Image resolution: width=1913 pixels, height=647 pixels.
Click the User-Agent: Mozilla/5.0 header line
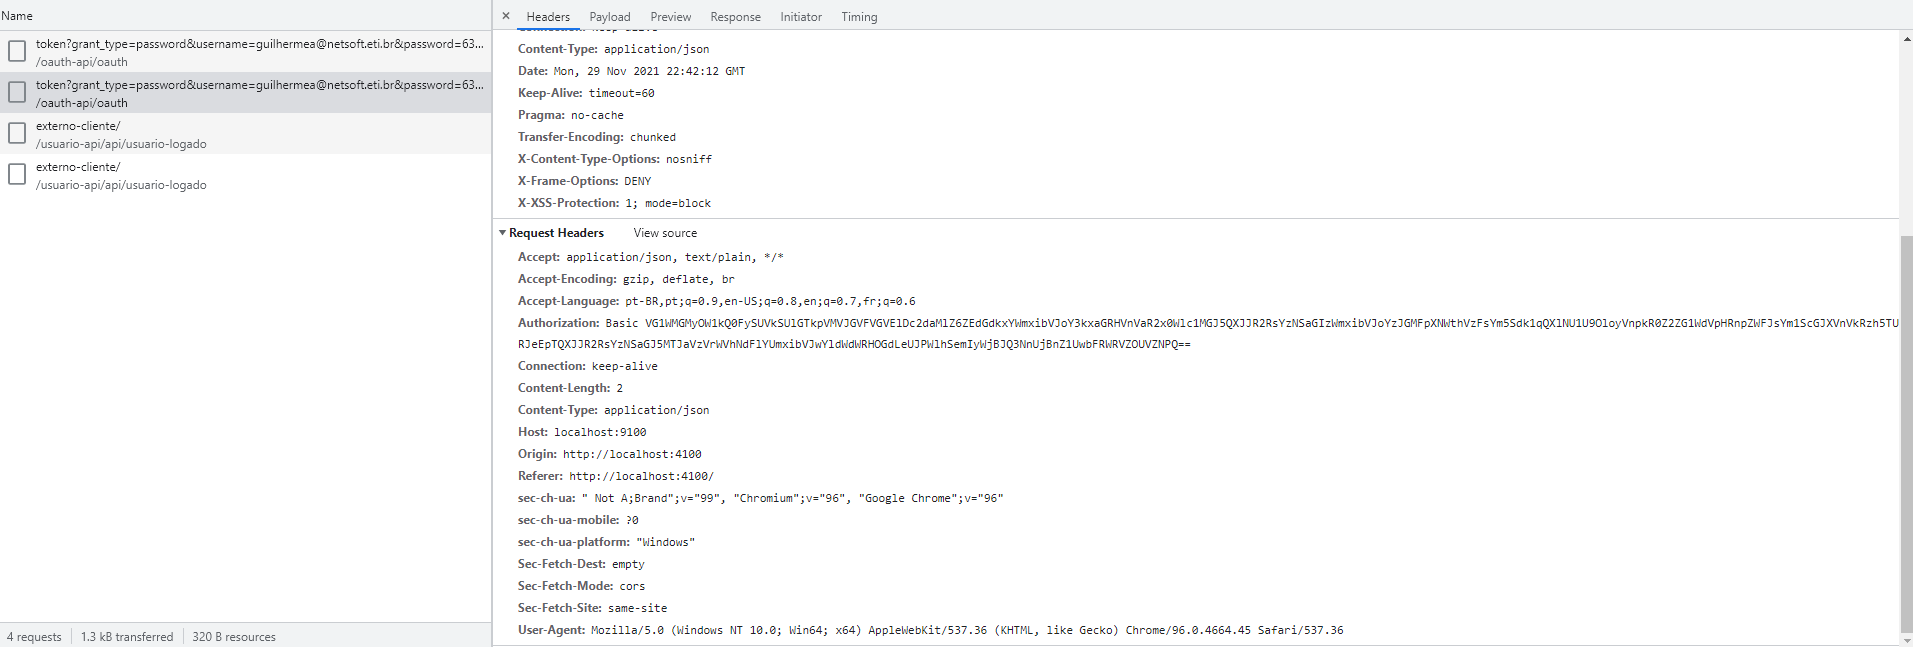931,630
